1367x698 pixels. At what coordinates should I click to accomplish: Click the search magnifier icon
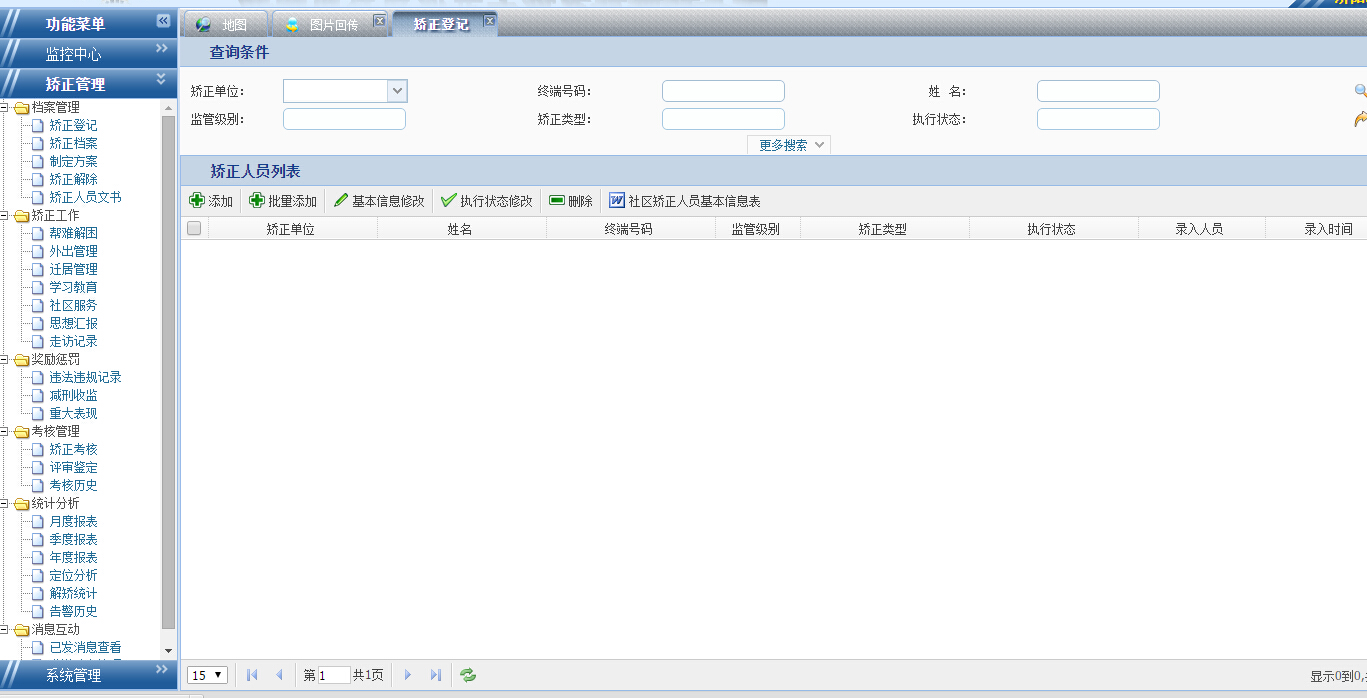click(x=1361, y=91)
